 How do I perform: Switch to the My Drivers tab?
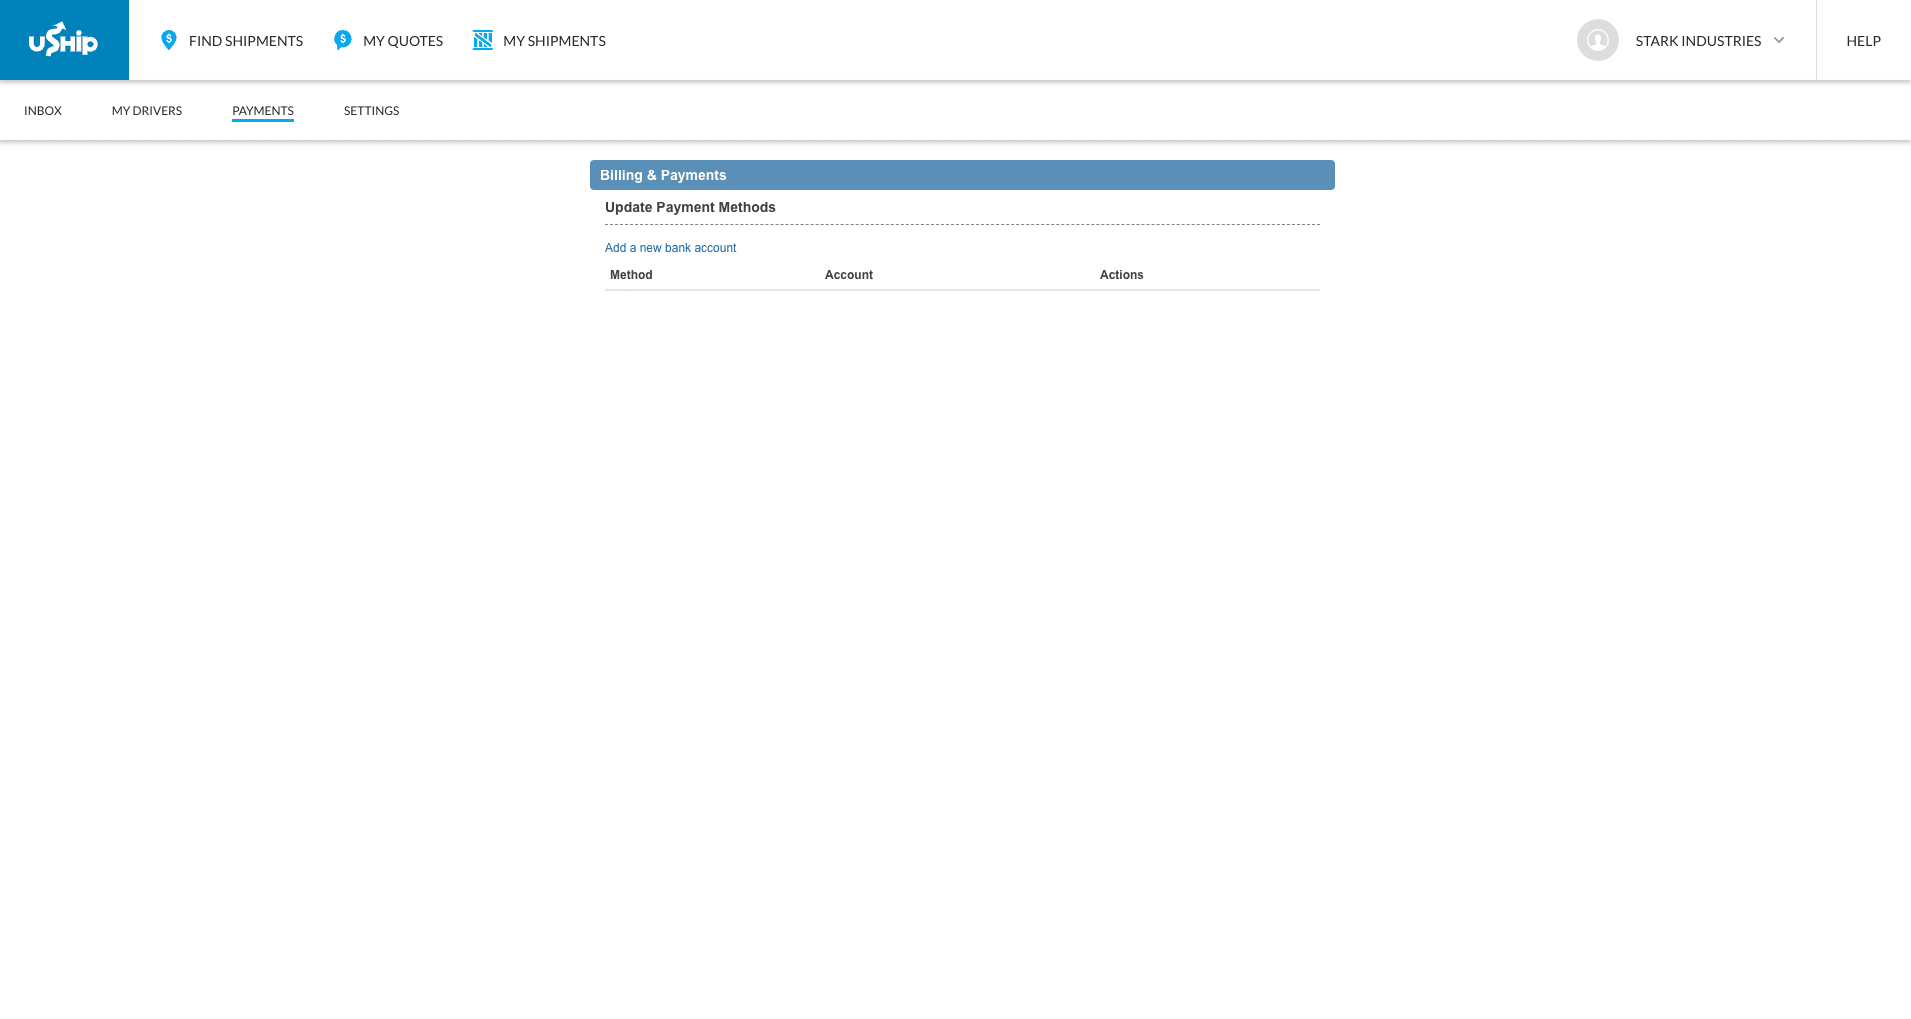point(147,111)
